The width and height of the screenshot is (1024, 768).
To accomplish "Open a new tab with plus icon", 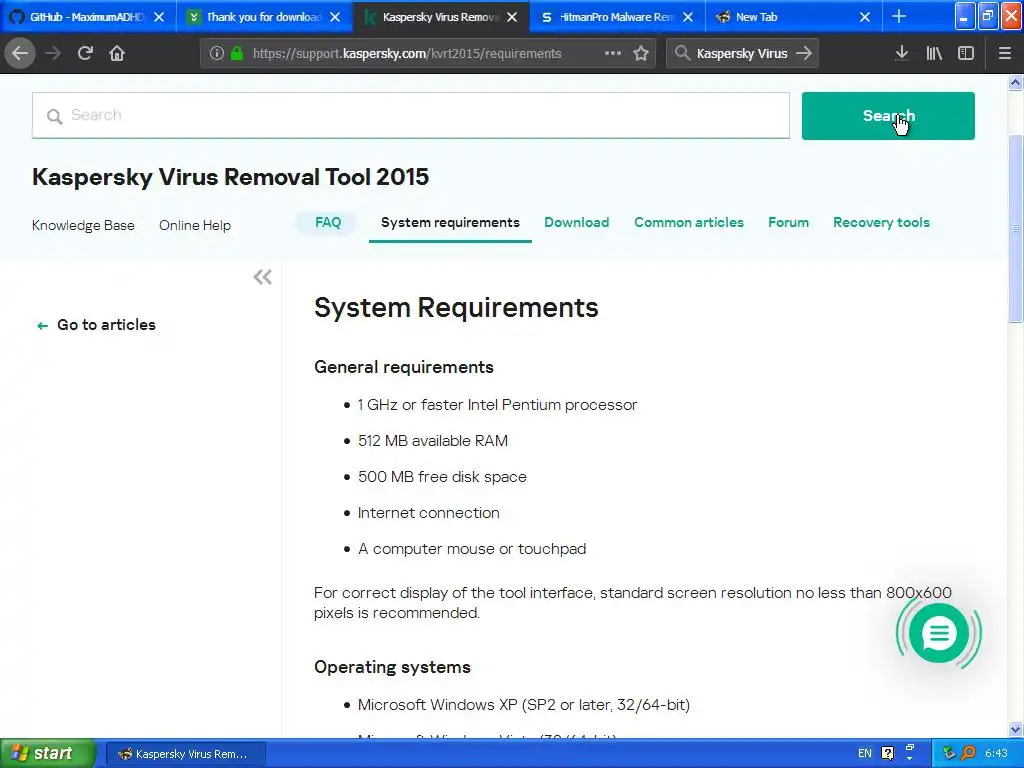I will click(x=899, y=16).
